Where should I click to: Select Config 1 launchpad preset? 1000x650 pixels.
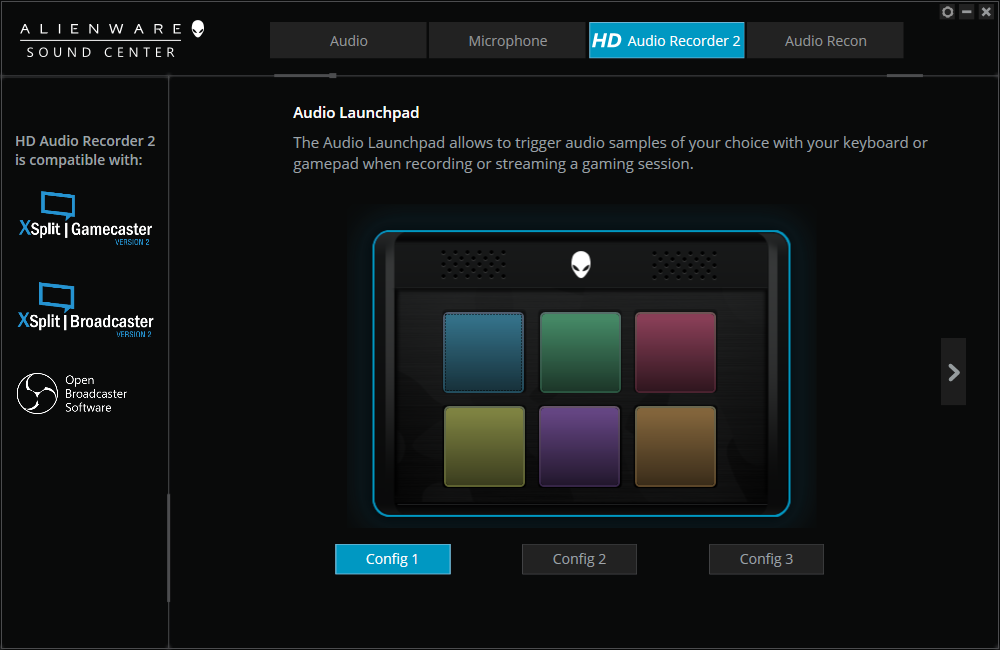coord(393,559)
